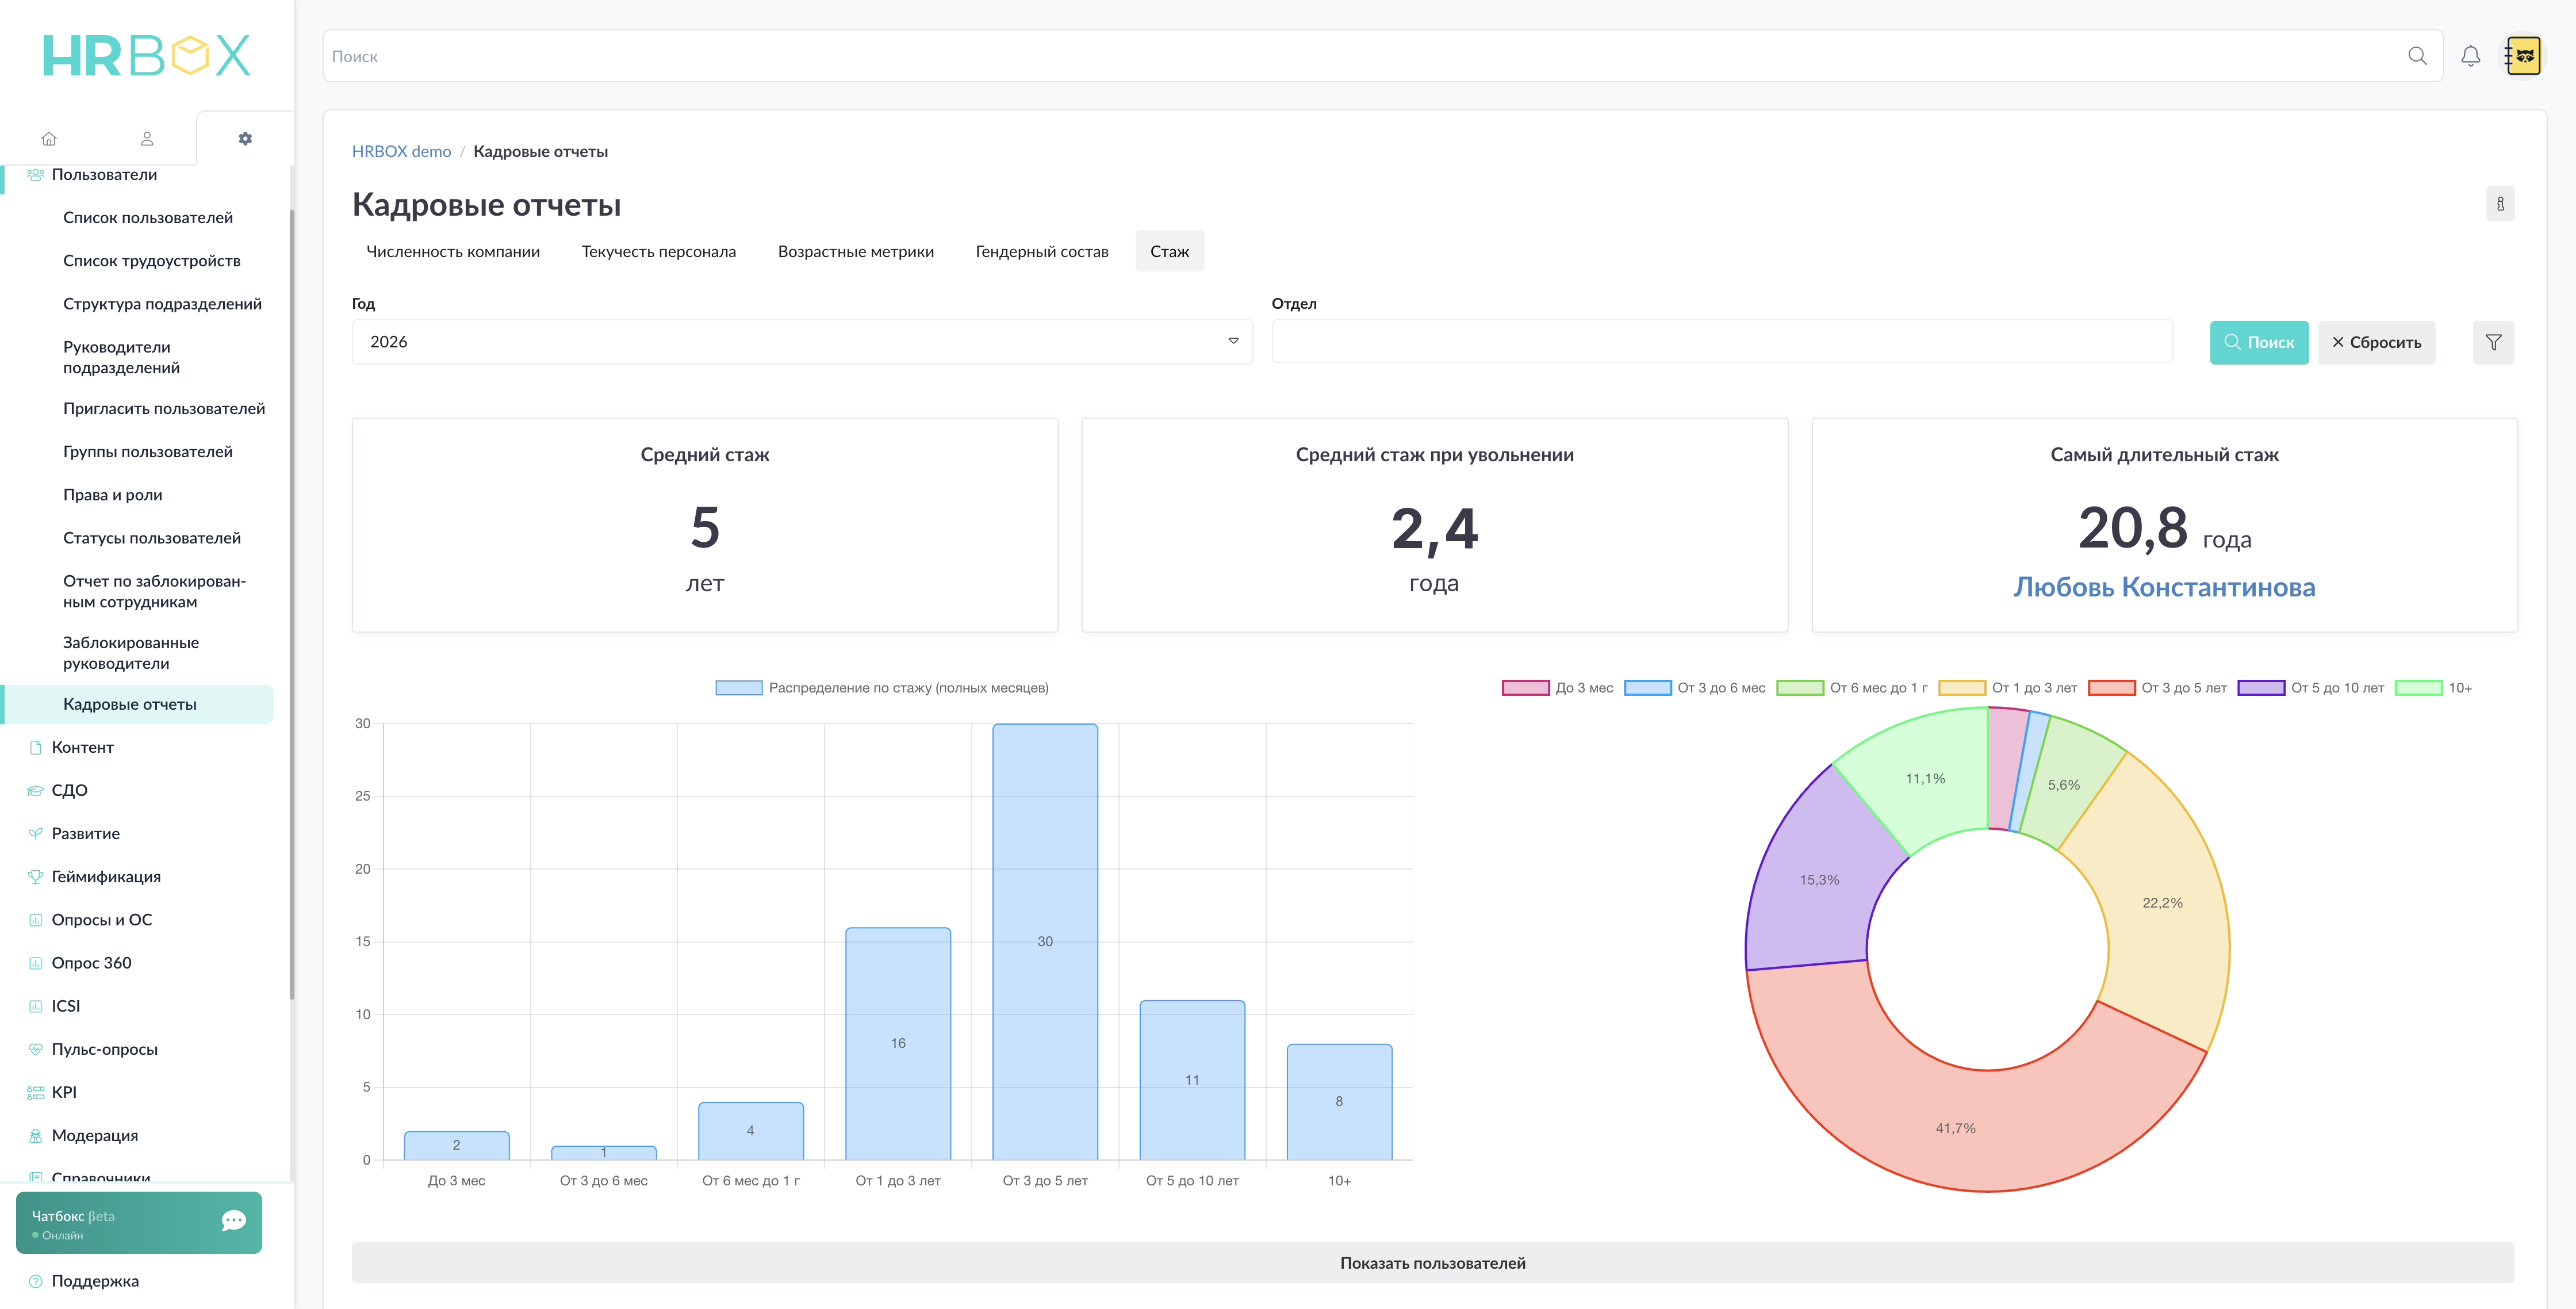2576x1309 pixels.
Task: Toggle 'До 3 мес' legend in donut chart
Action: (1557, 688)
